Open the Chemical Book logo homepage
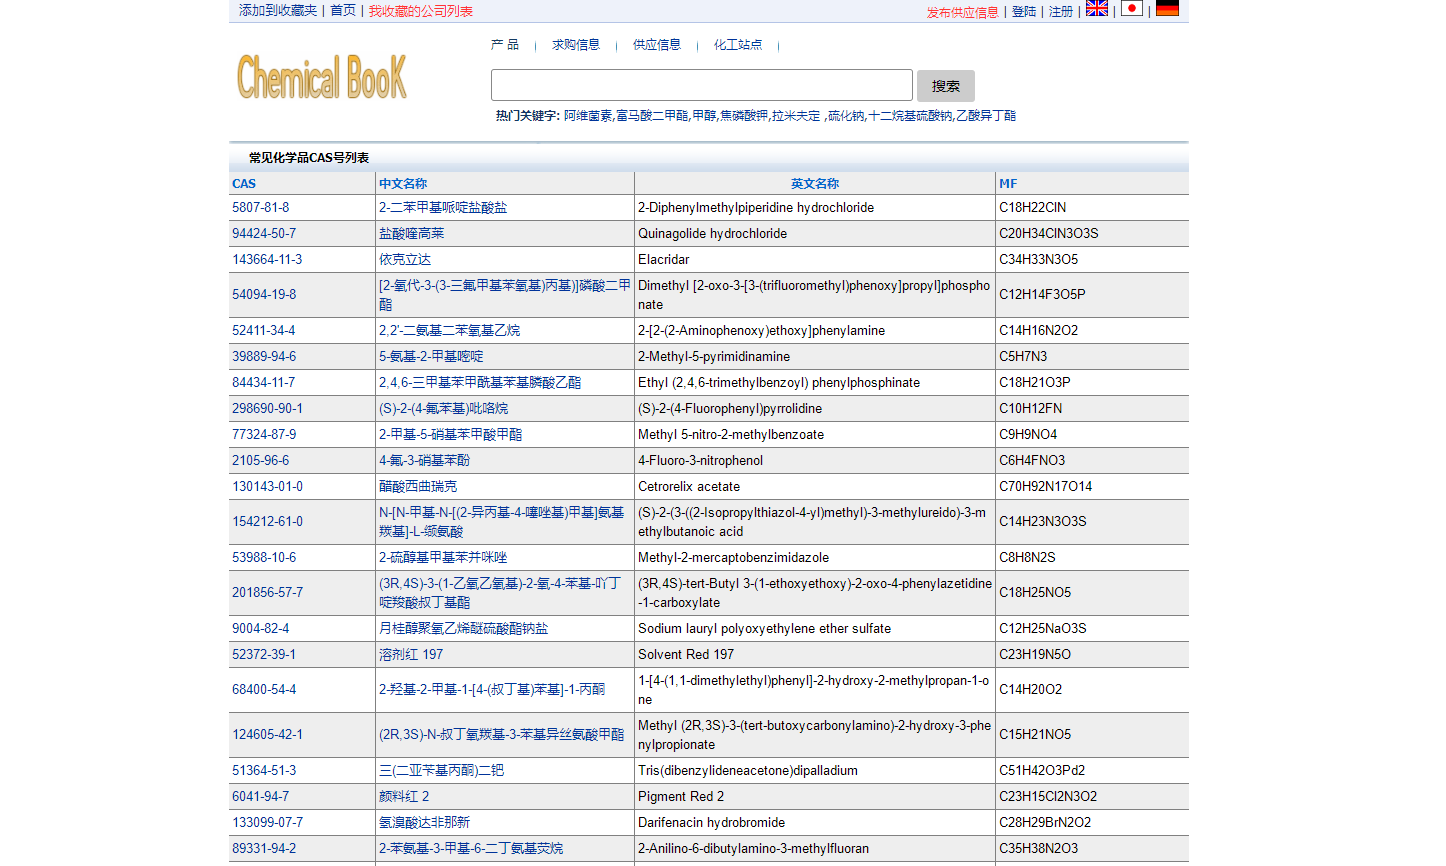1446x866 pixels. tap(322, 77)
